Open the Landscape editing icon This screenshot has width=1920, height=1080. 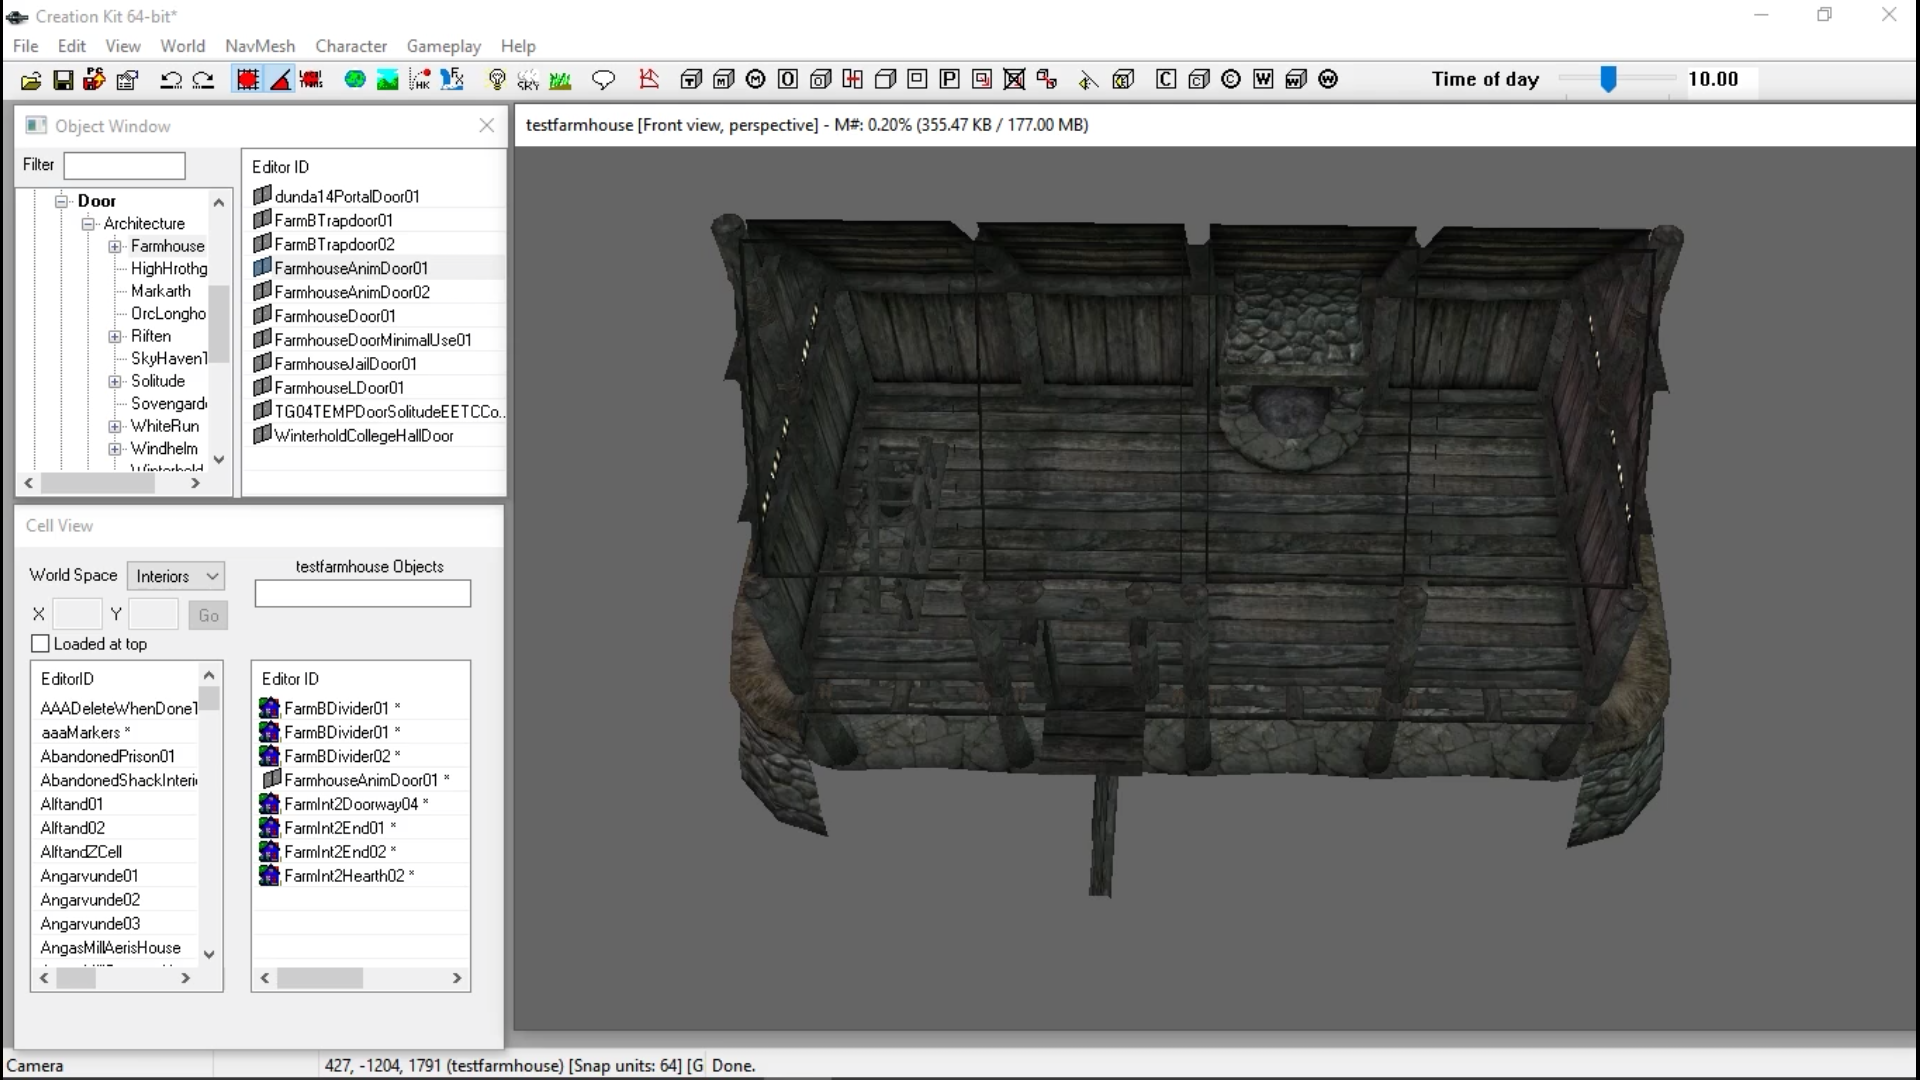(x=387, y=80)
